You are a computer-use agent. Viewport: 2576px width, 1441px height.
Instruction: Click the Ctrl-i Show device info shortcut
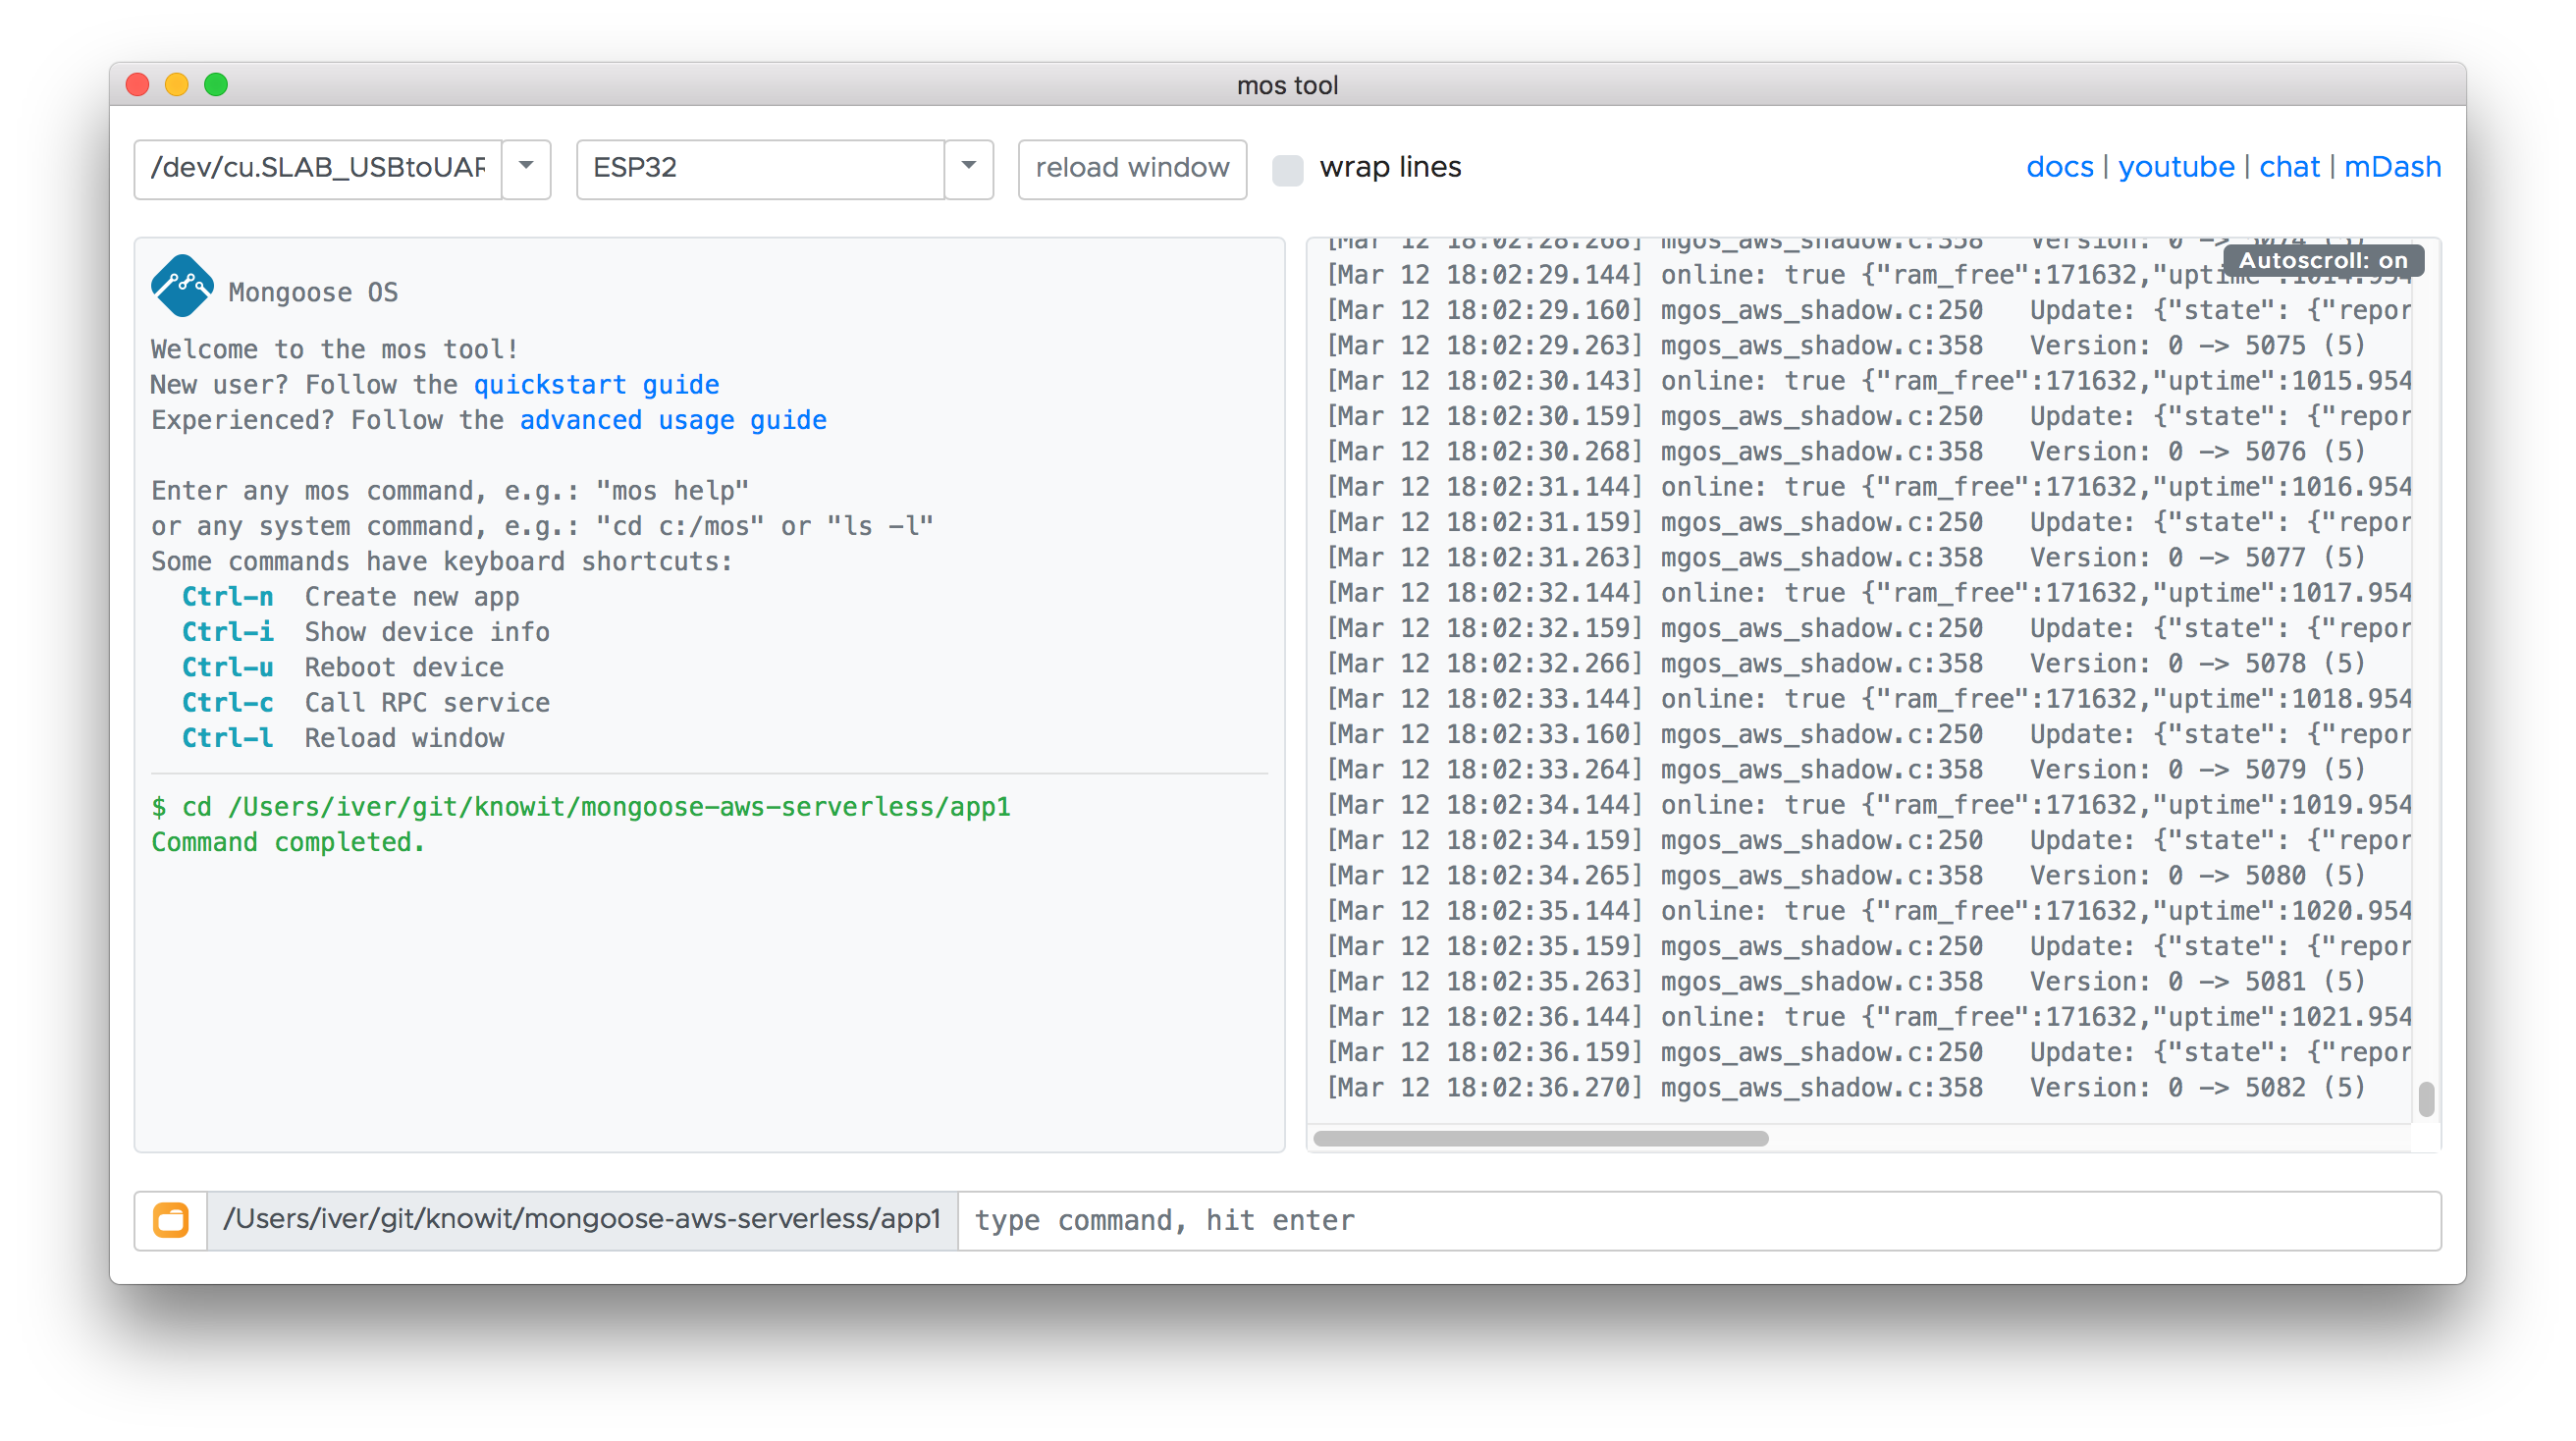365,632
